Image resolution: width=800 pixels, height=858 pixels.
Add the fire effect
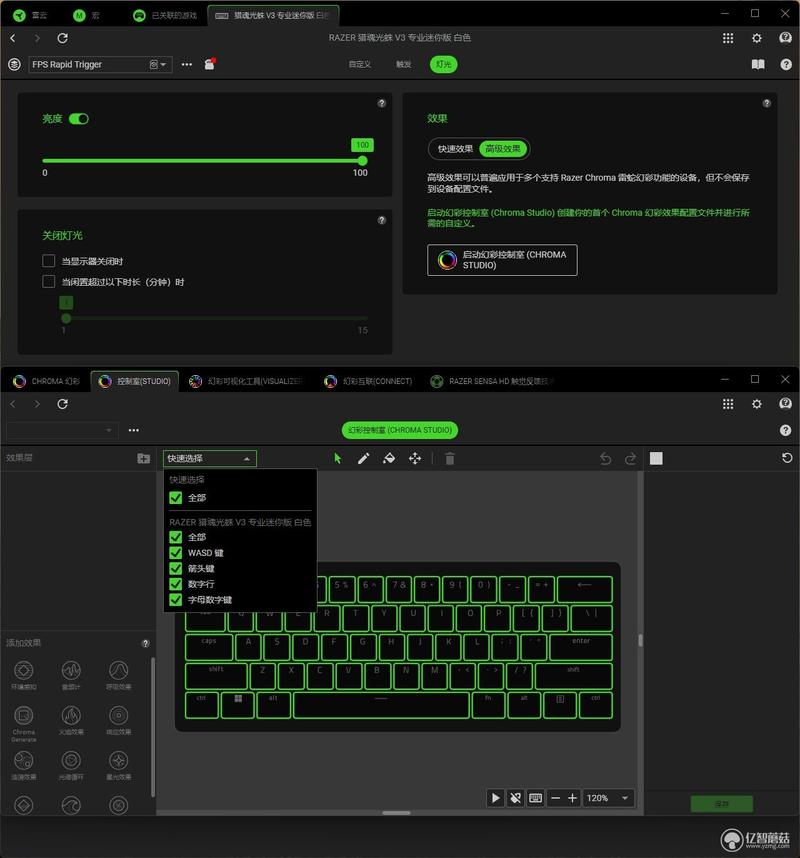tap(71, 720)
